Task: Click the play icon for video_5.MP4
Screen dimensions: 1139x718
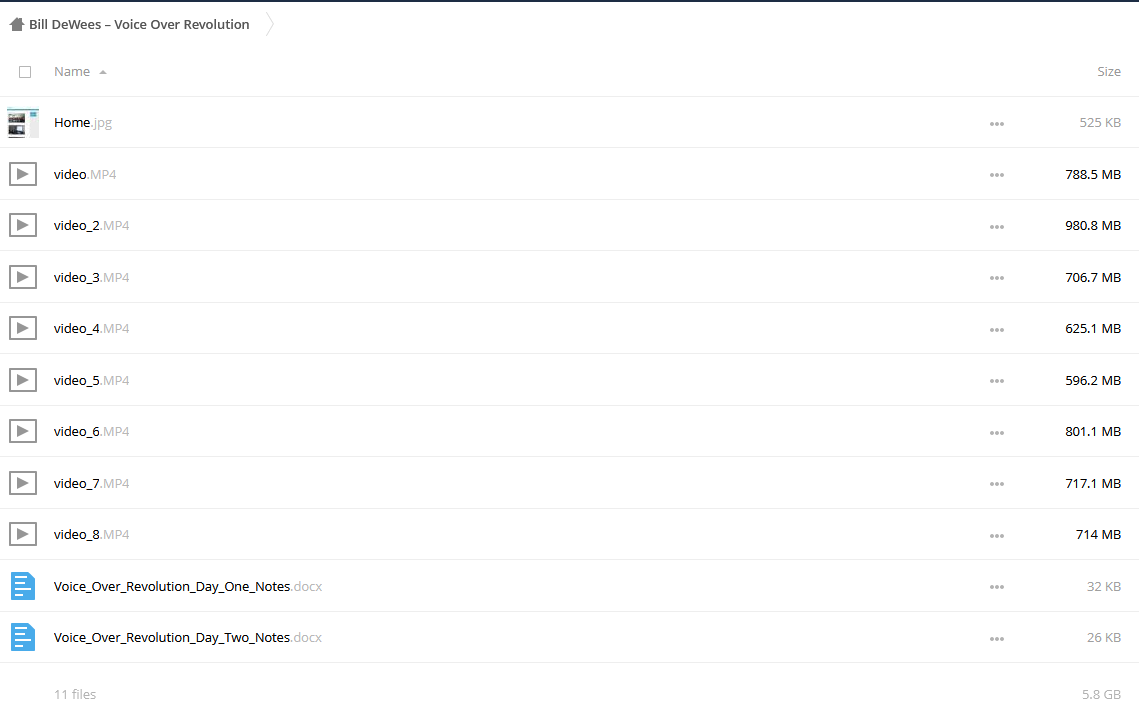Action: pos(23,380)
